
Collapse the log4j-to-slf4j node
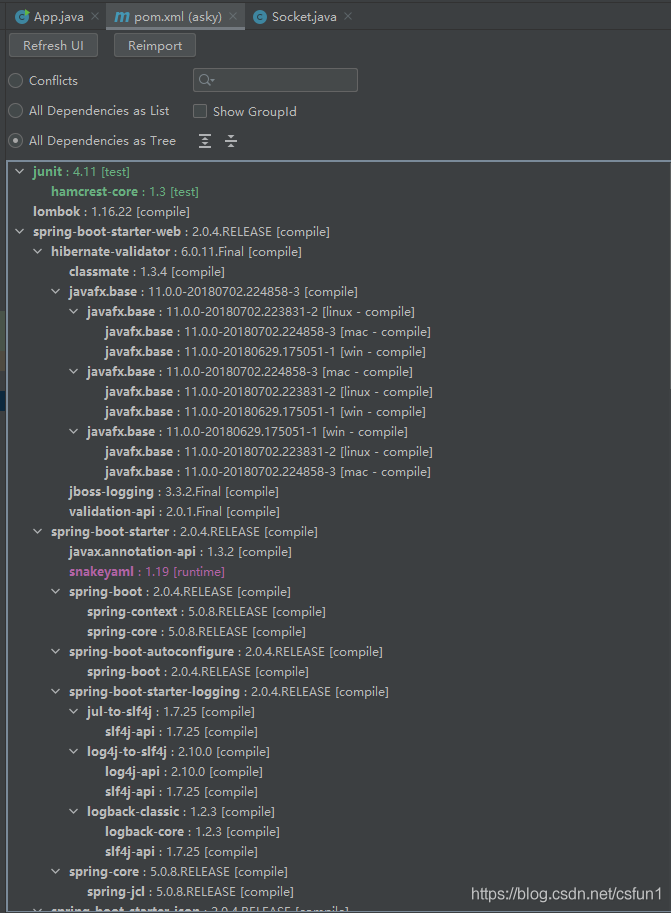tap(74, 752)
